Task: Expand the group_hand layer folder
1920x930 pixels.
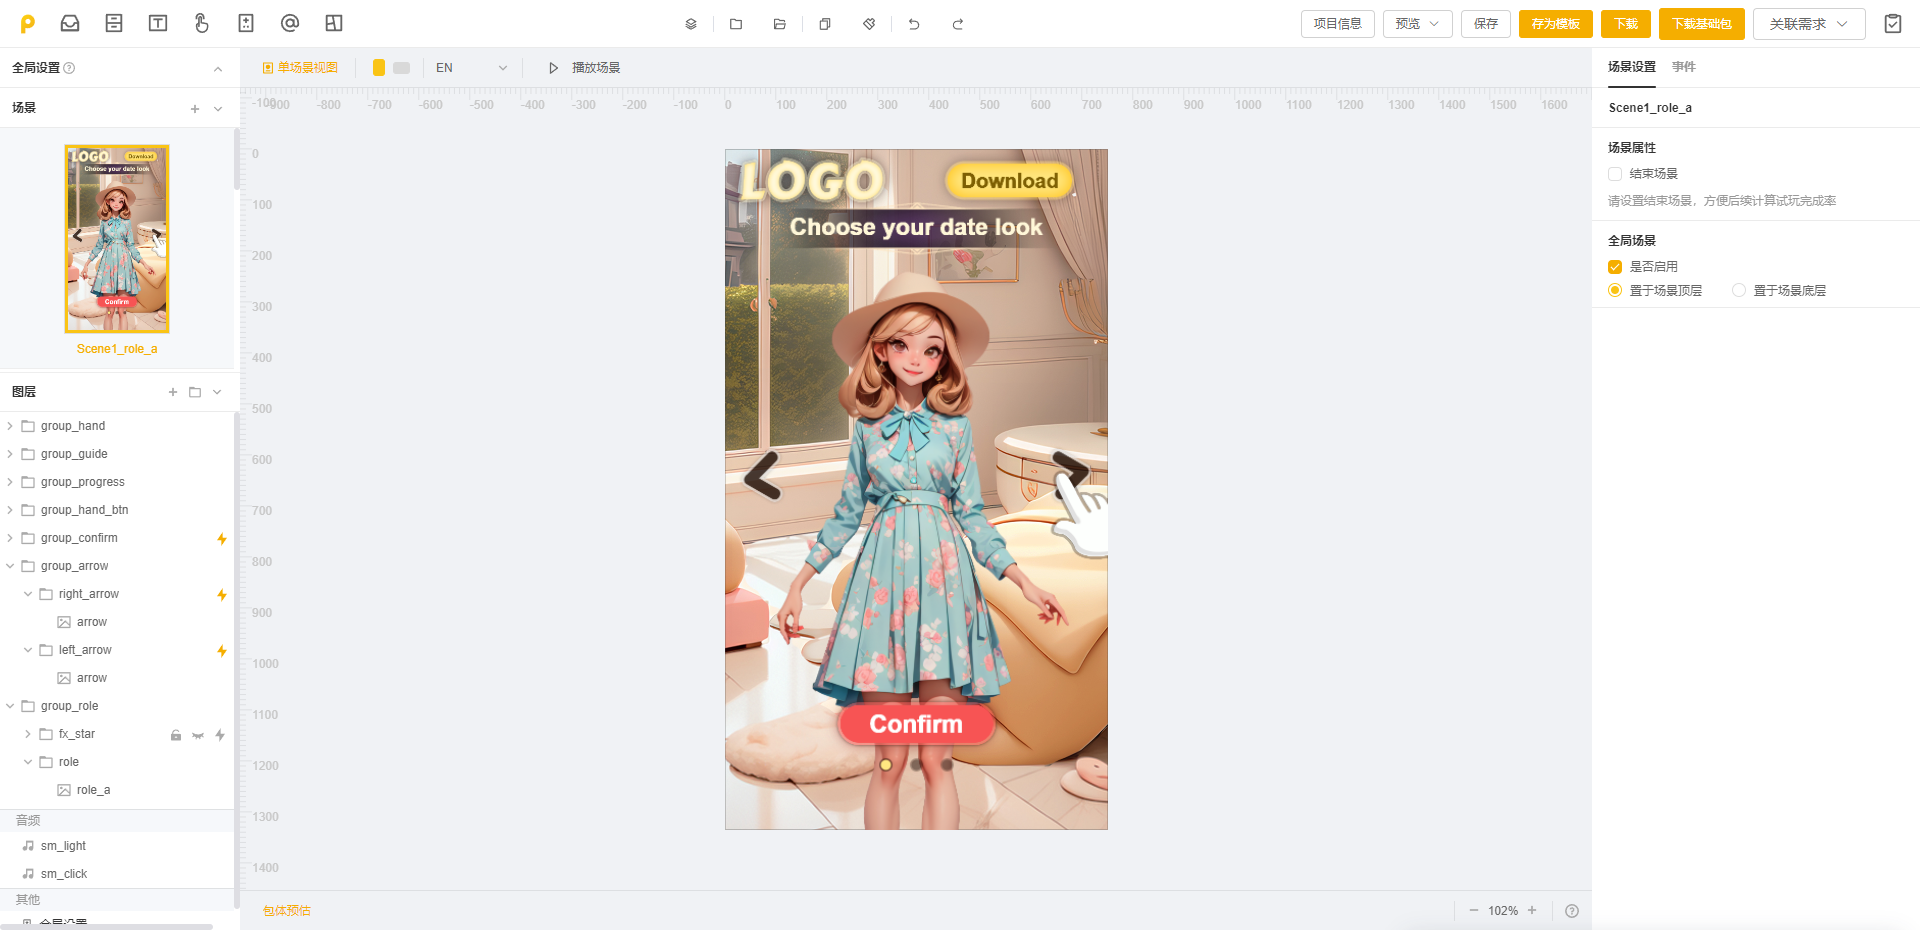Action: click(x=10, y=426)
